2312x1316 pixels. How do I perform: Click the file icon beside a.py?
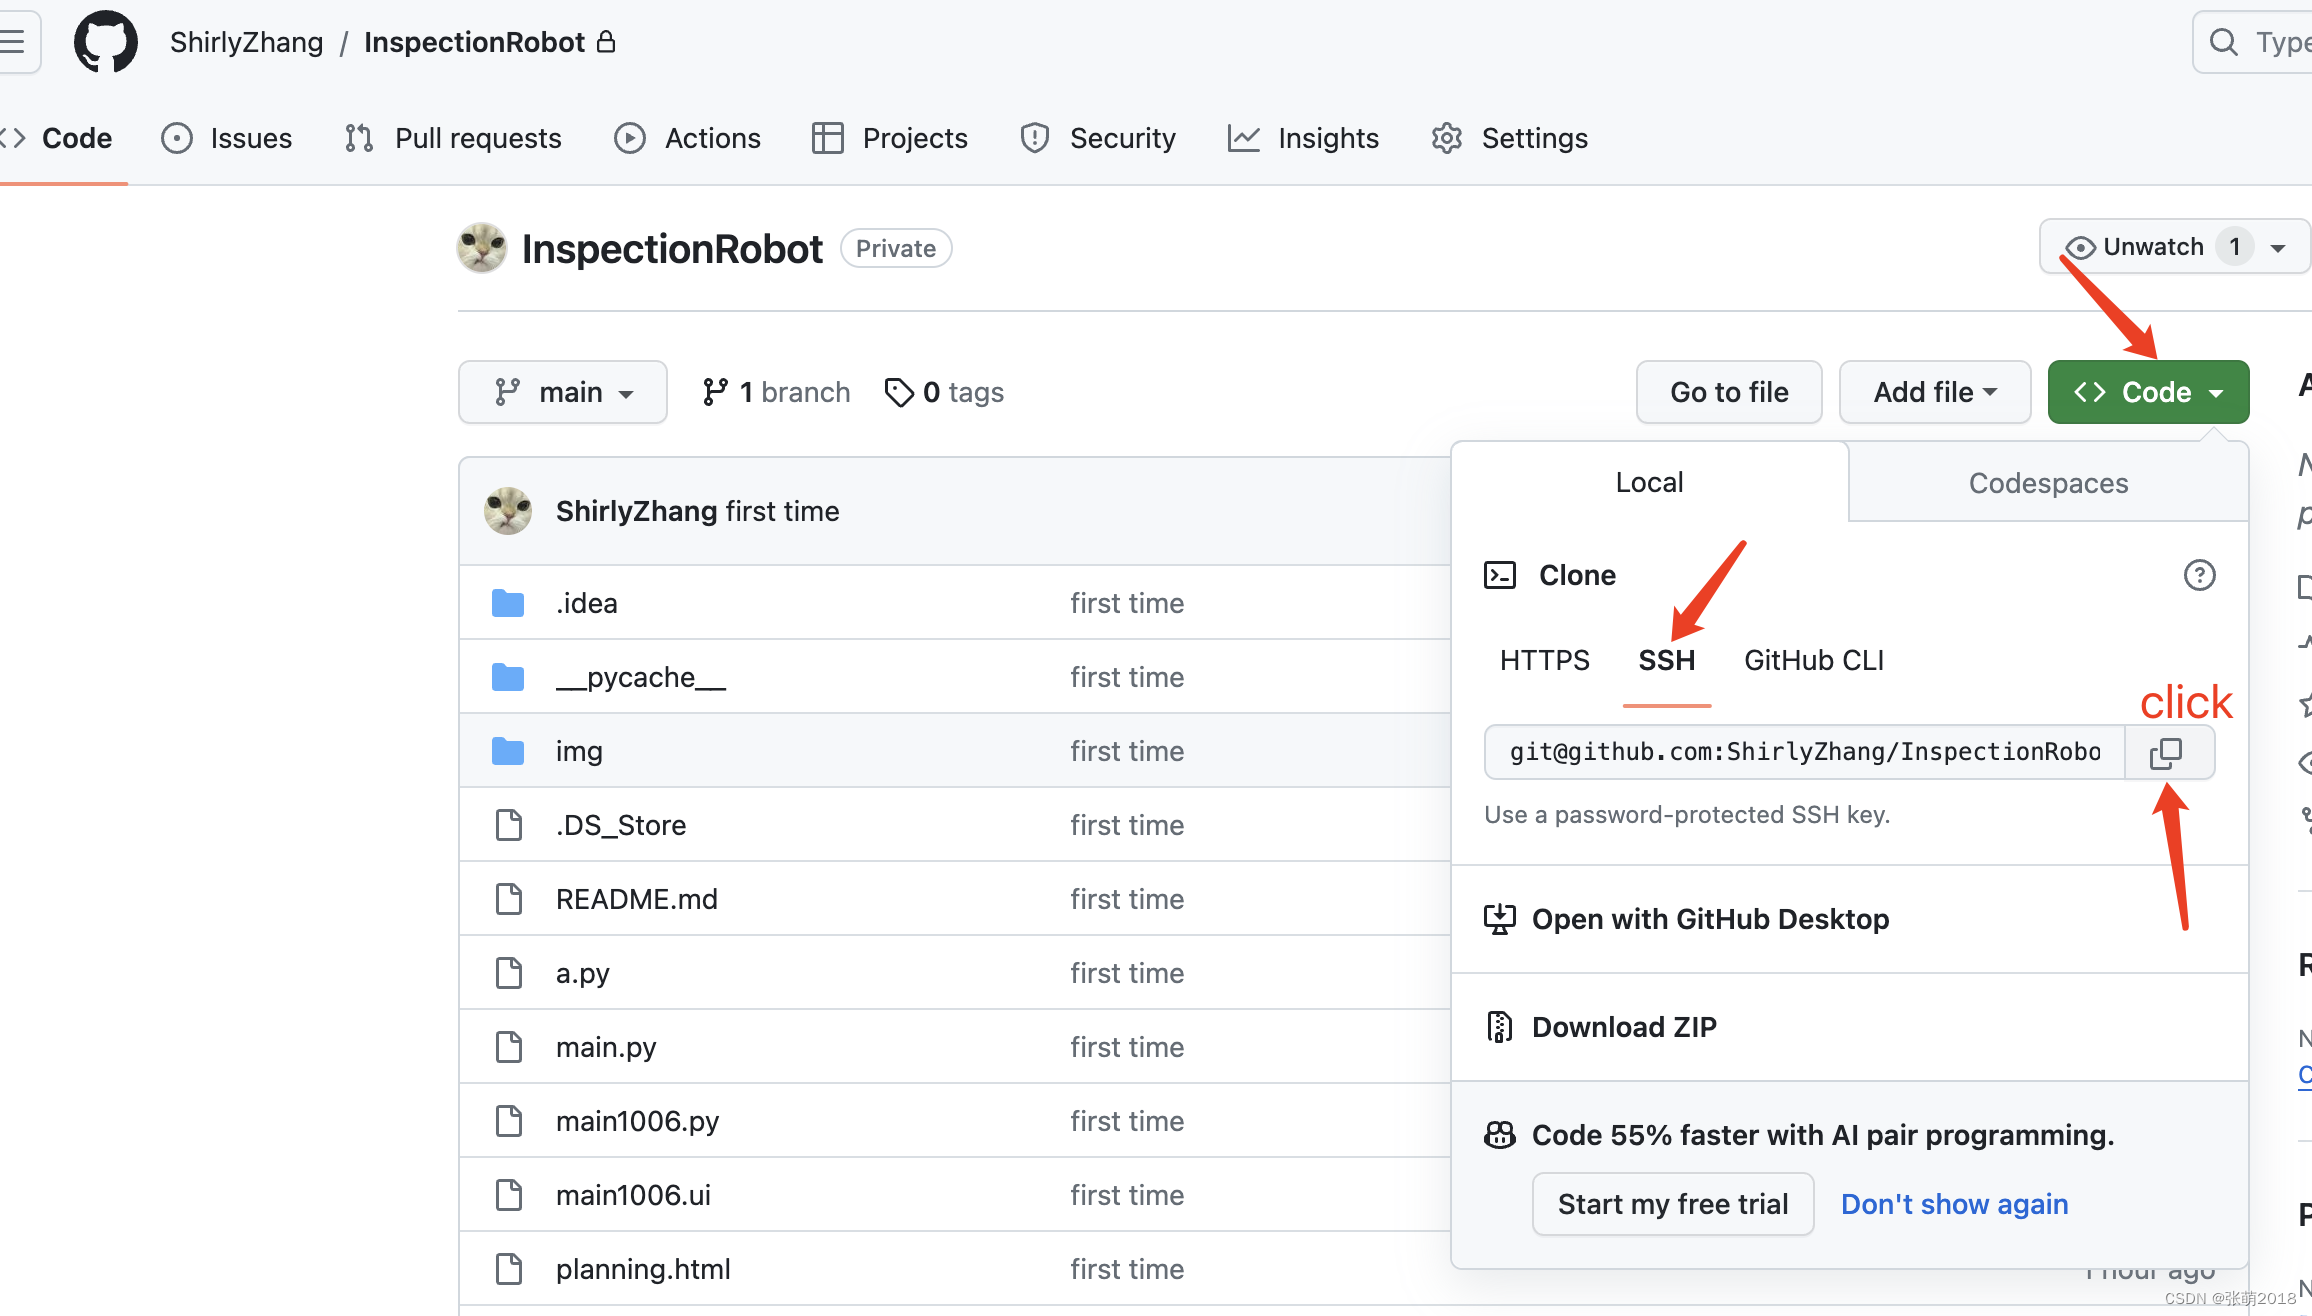pos(509,973)
